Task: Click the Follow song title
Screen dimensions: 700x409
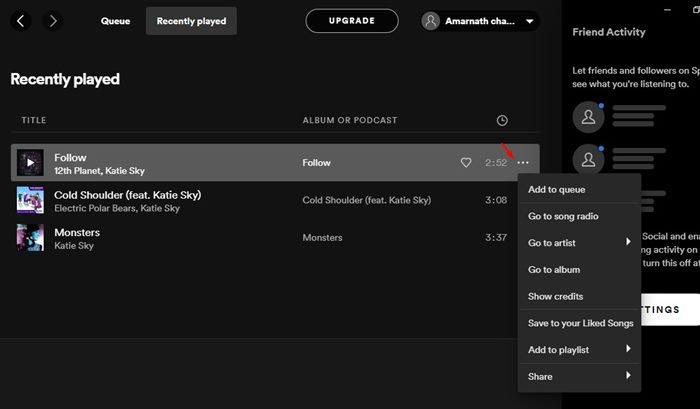Action: pos(70,158)
